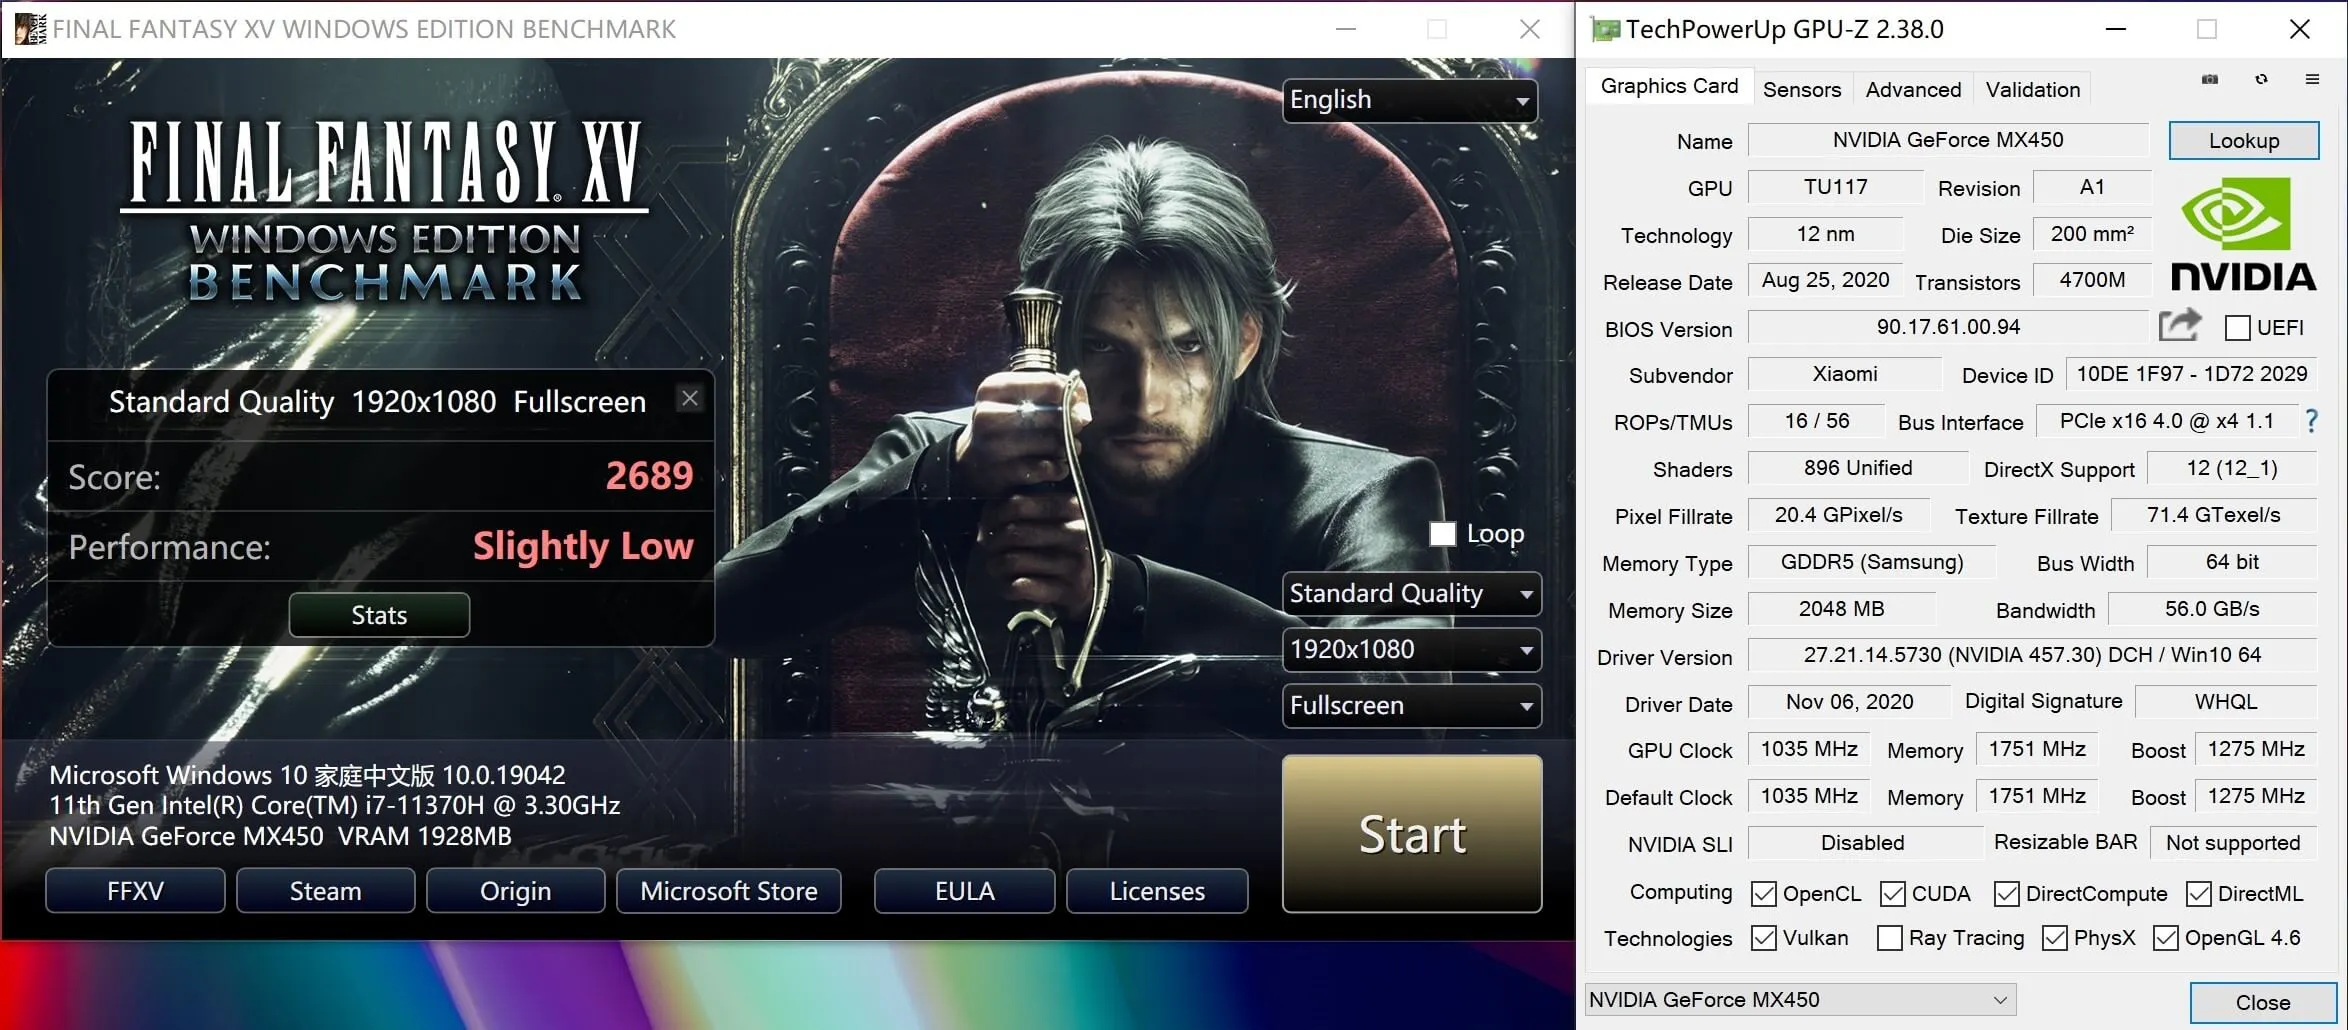Click the score value 2689
The height and width of the screenshot is (1030, 2348).
click(x=649, y=476)
